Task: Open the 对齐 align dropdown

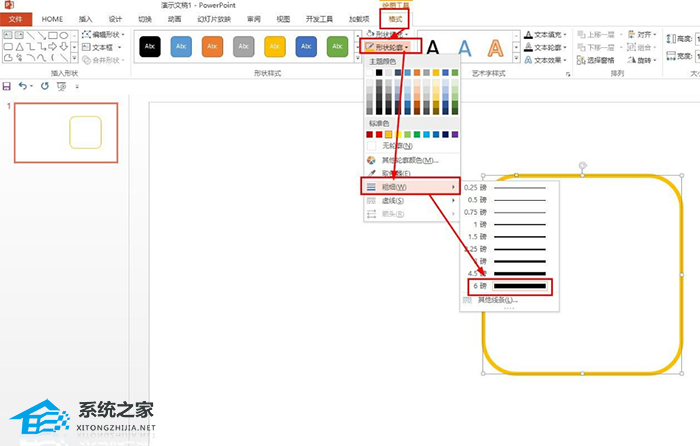Action: [642, 34]
